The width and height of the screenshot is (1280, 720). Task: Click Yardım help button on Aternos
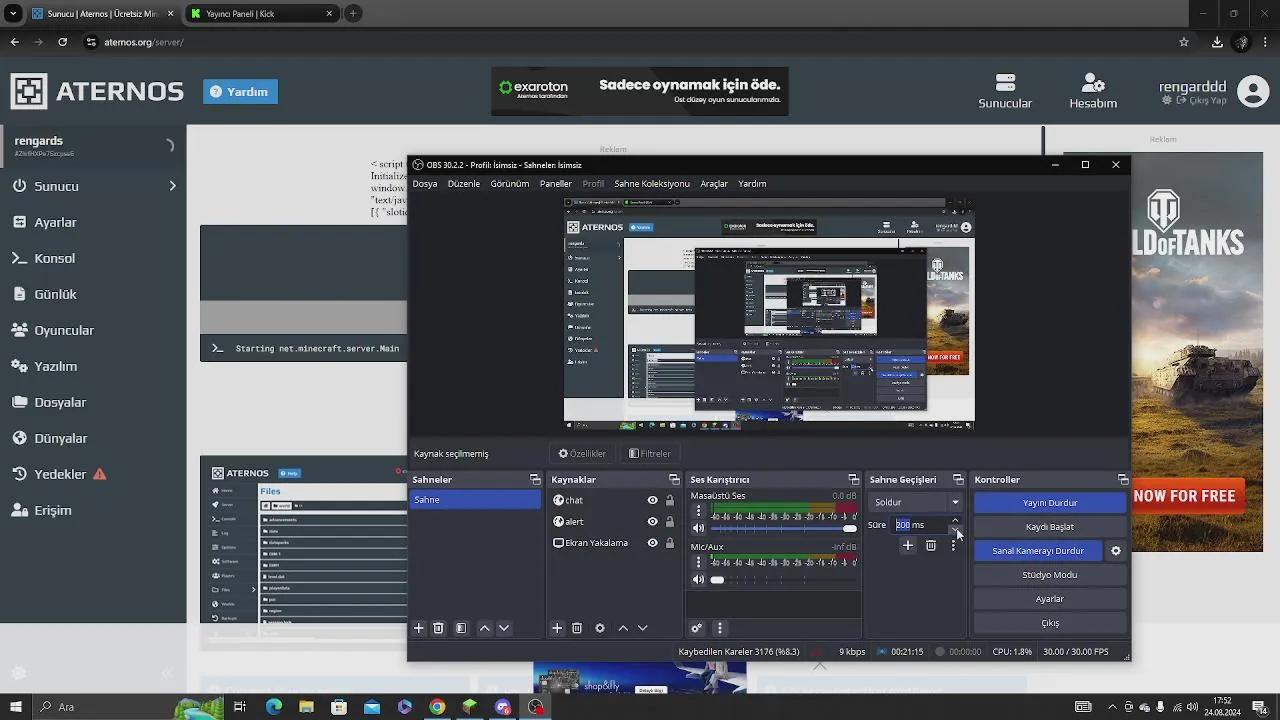pyautogui.click(x=240, y=92)
